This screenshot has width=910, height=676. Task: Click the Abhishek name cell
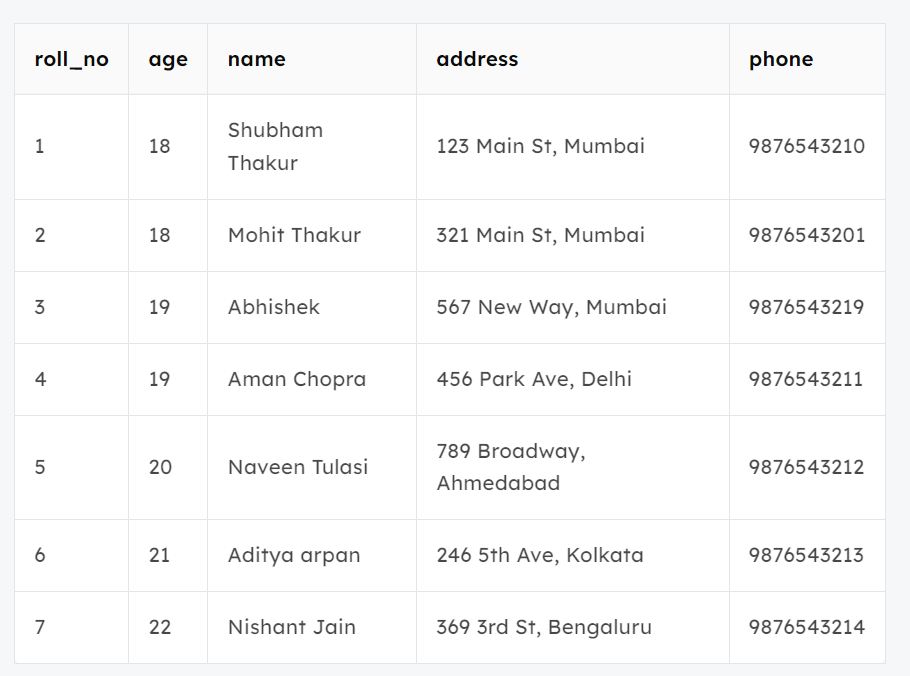pos(274,307)
